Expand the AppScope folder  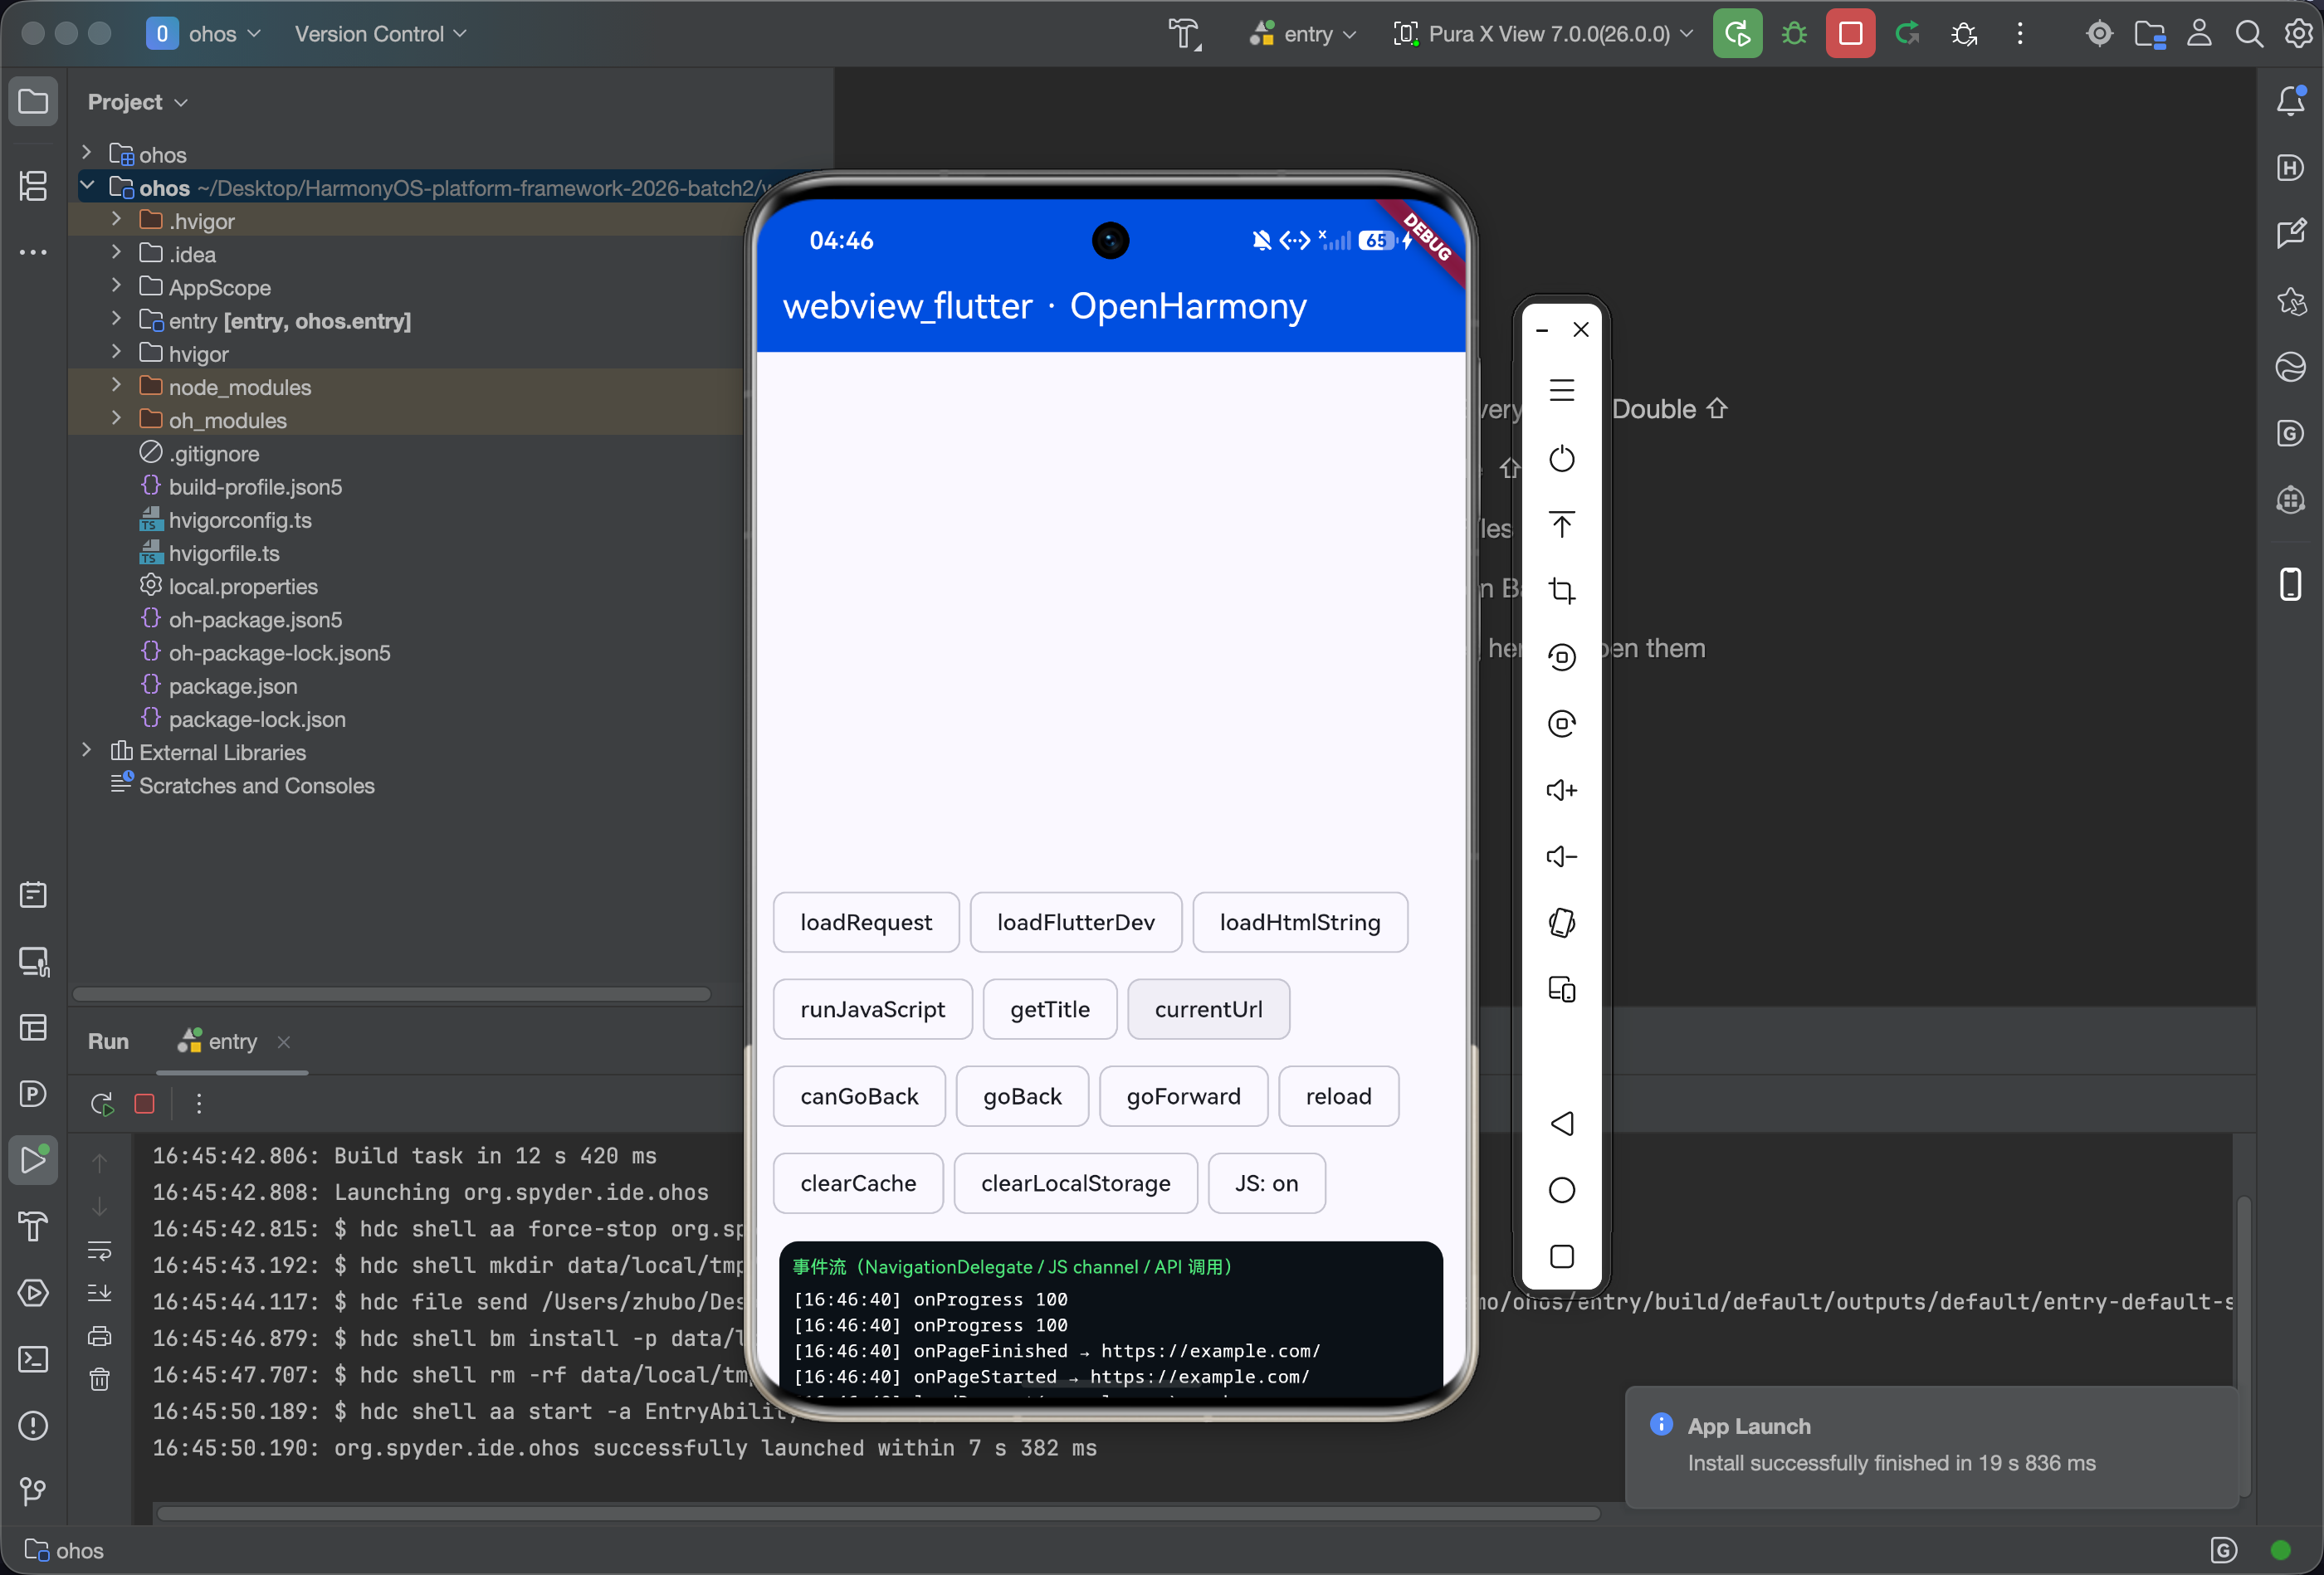pyautogui.click(x=116, y=286)
